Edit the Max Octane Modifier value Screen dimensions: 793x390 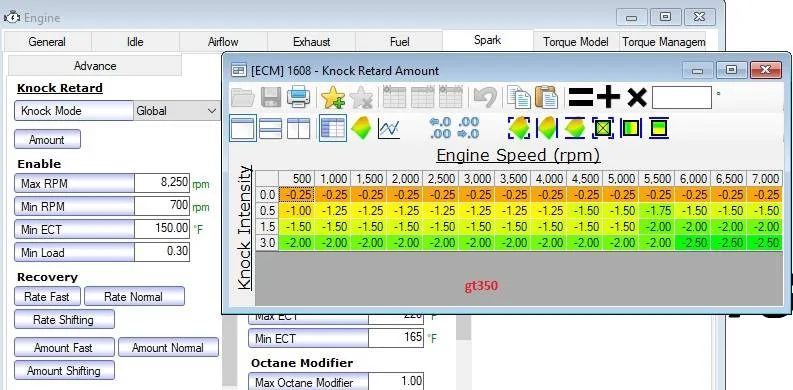pos(396,382)
